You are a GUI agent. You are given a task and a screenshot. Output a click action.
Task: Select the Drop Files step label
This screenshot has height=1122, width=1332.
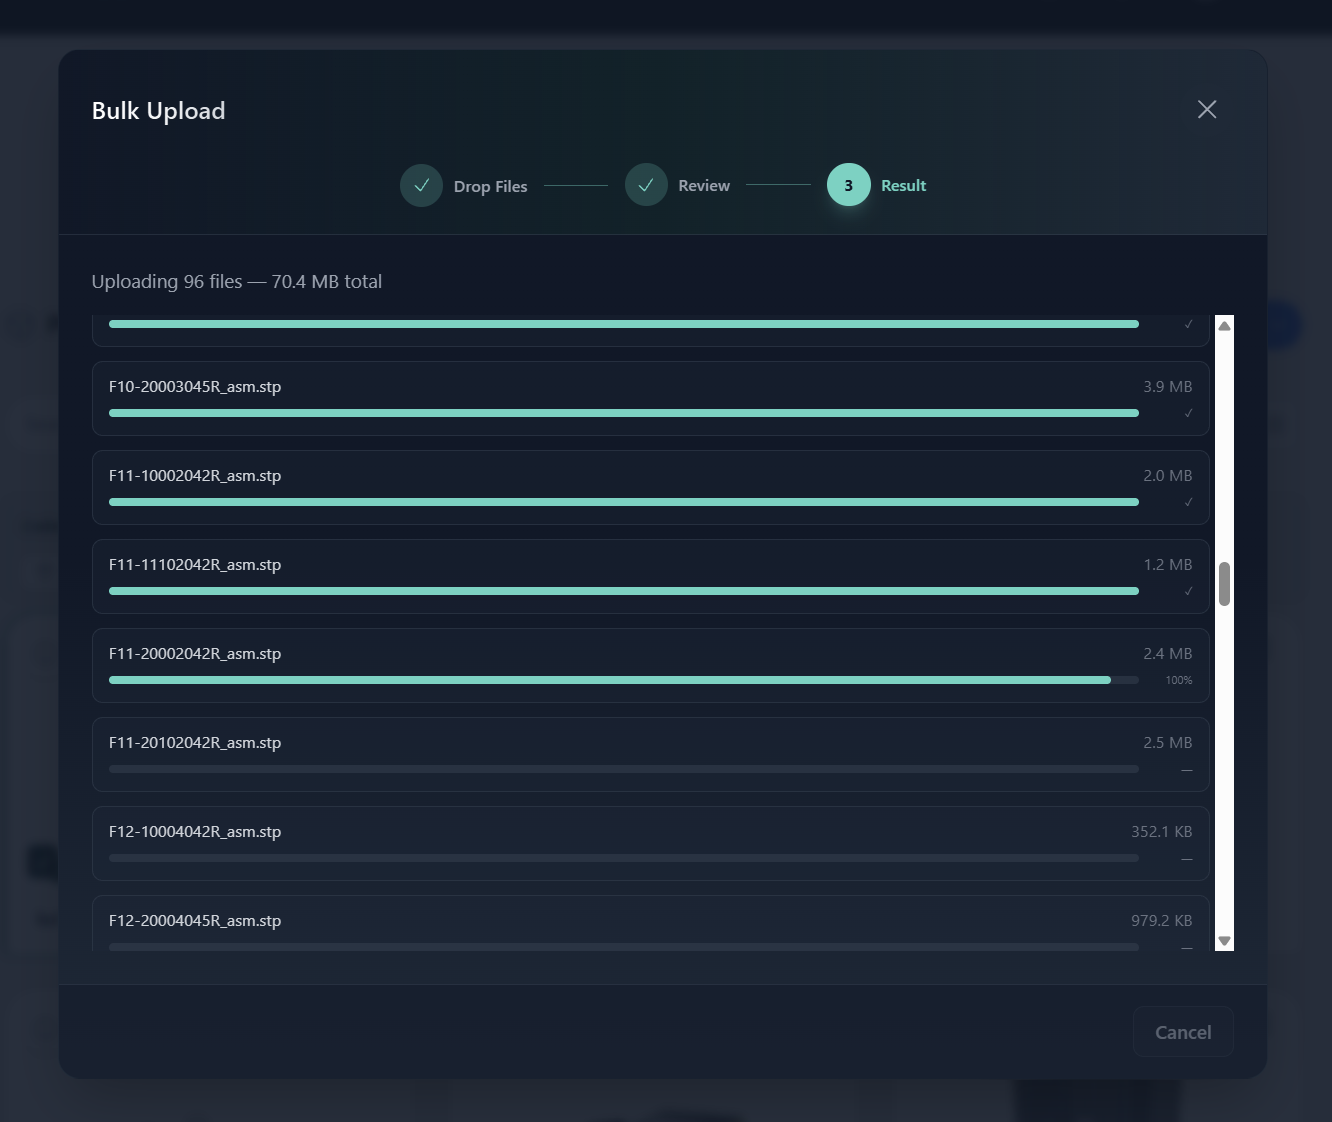tap(490, 186)
